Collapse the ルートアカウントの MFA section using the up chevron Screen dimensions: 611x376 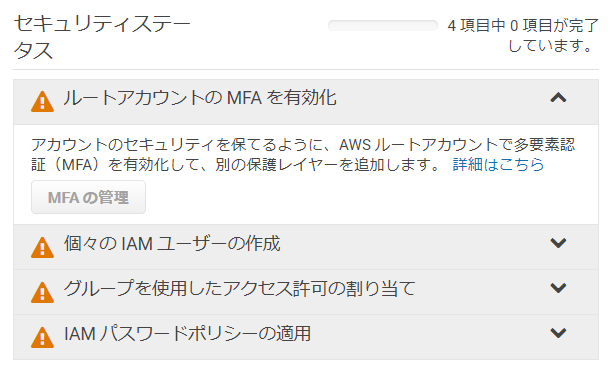pyautogui.click(x=558, y=97)
